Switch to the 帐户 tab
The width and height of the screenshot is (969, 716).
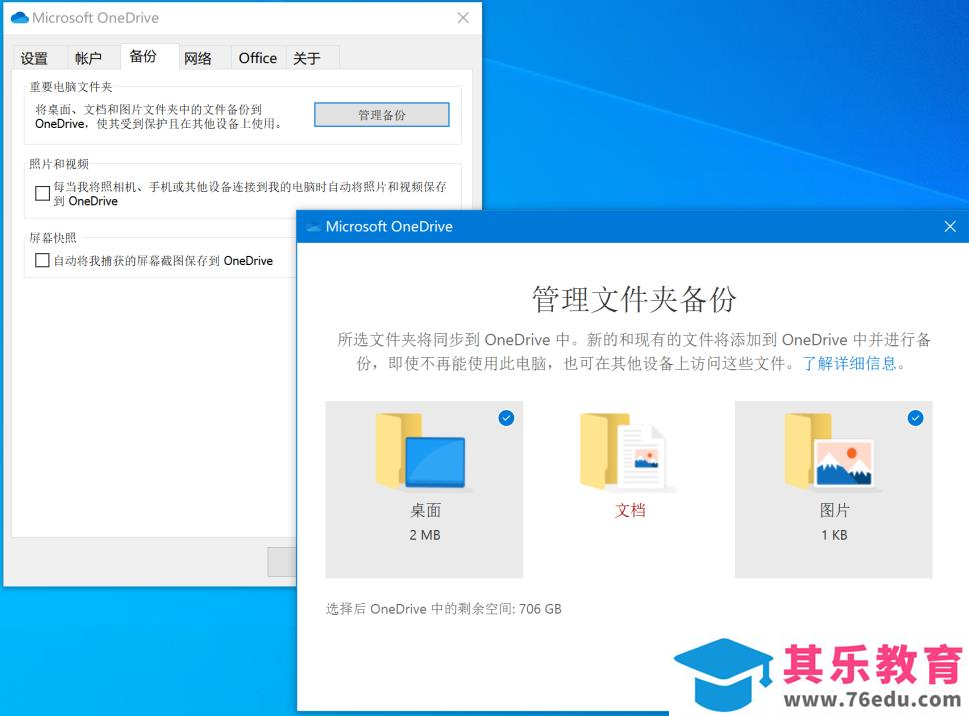(88, 58)
